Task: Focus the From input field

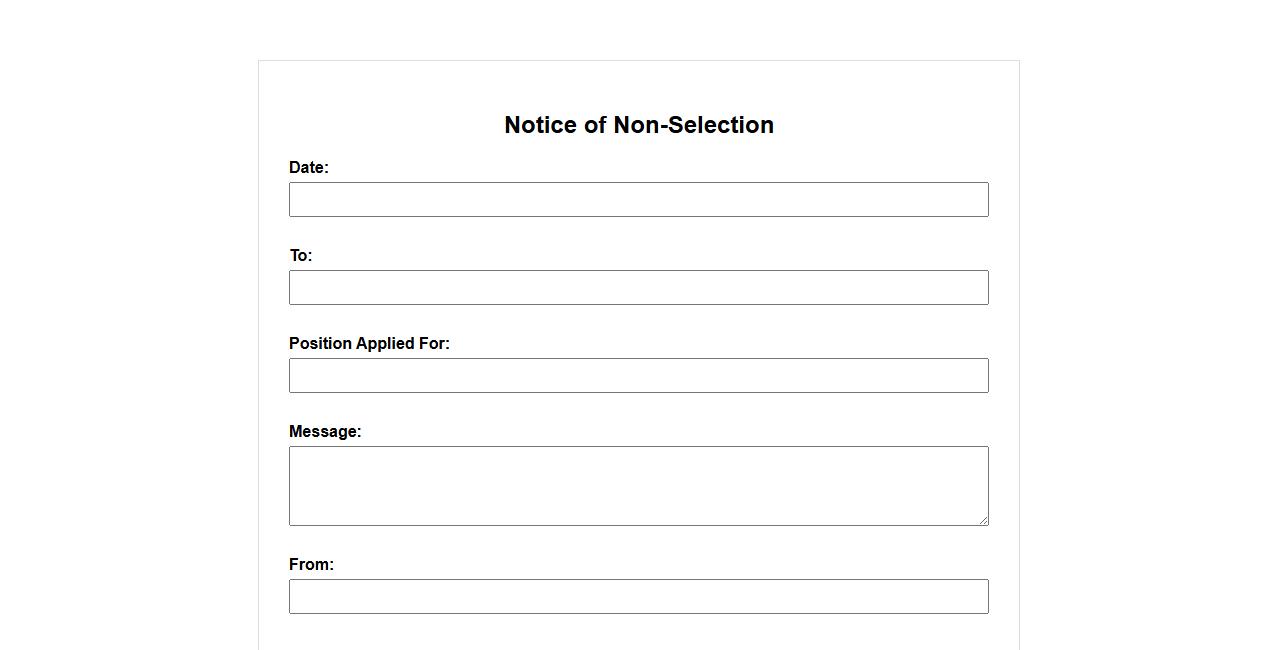Action: click(x=638, y=596)
